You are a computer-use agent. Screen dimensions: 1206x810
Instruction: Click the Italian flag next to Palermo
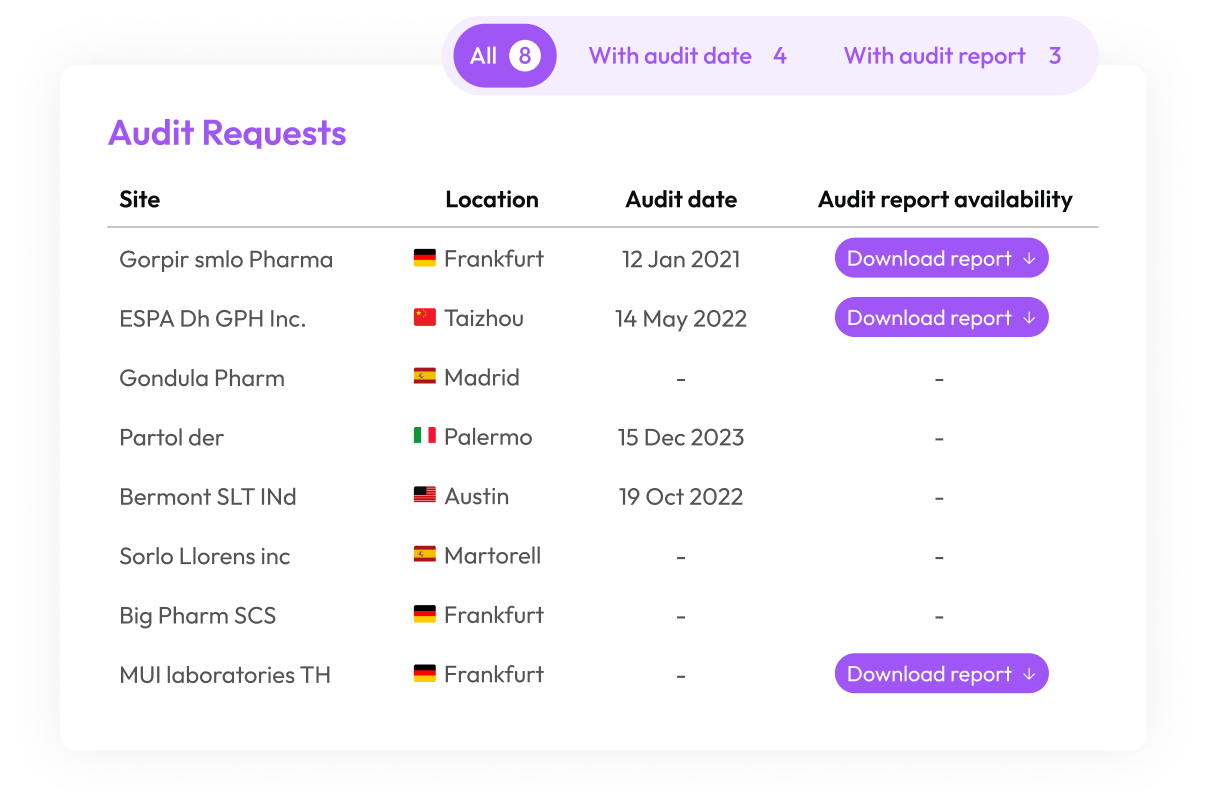click(x=424, y=437)
